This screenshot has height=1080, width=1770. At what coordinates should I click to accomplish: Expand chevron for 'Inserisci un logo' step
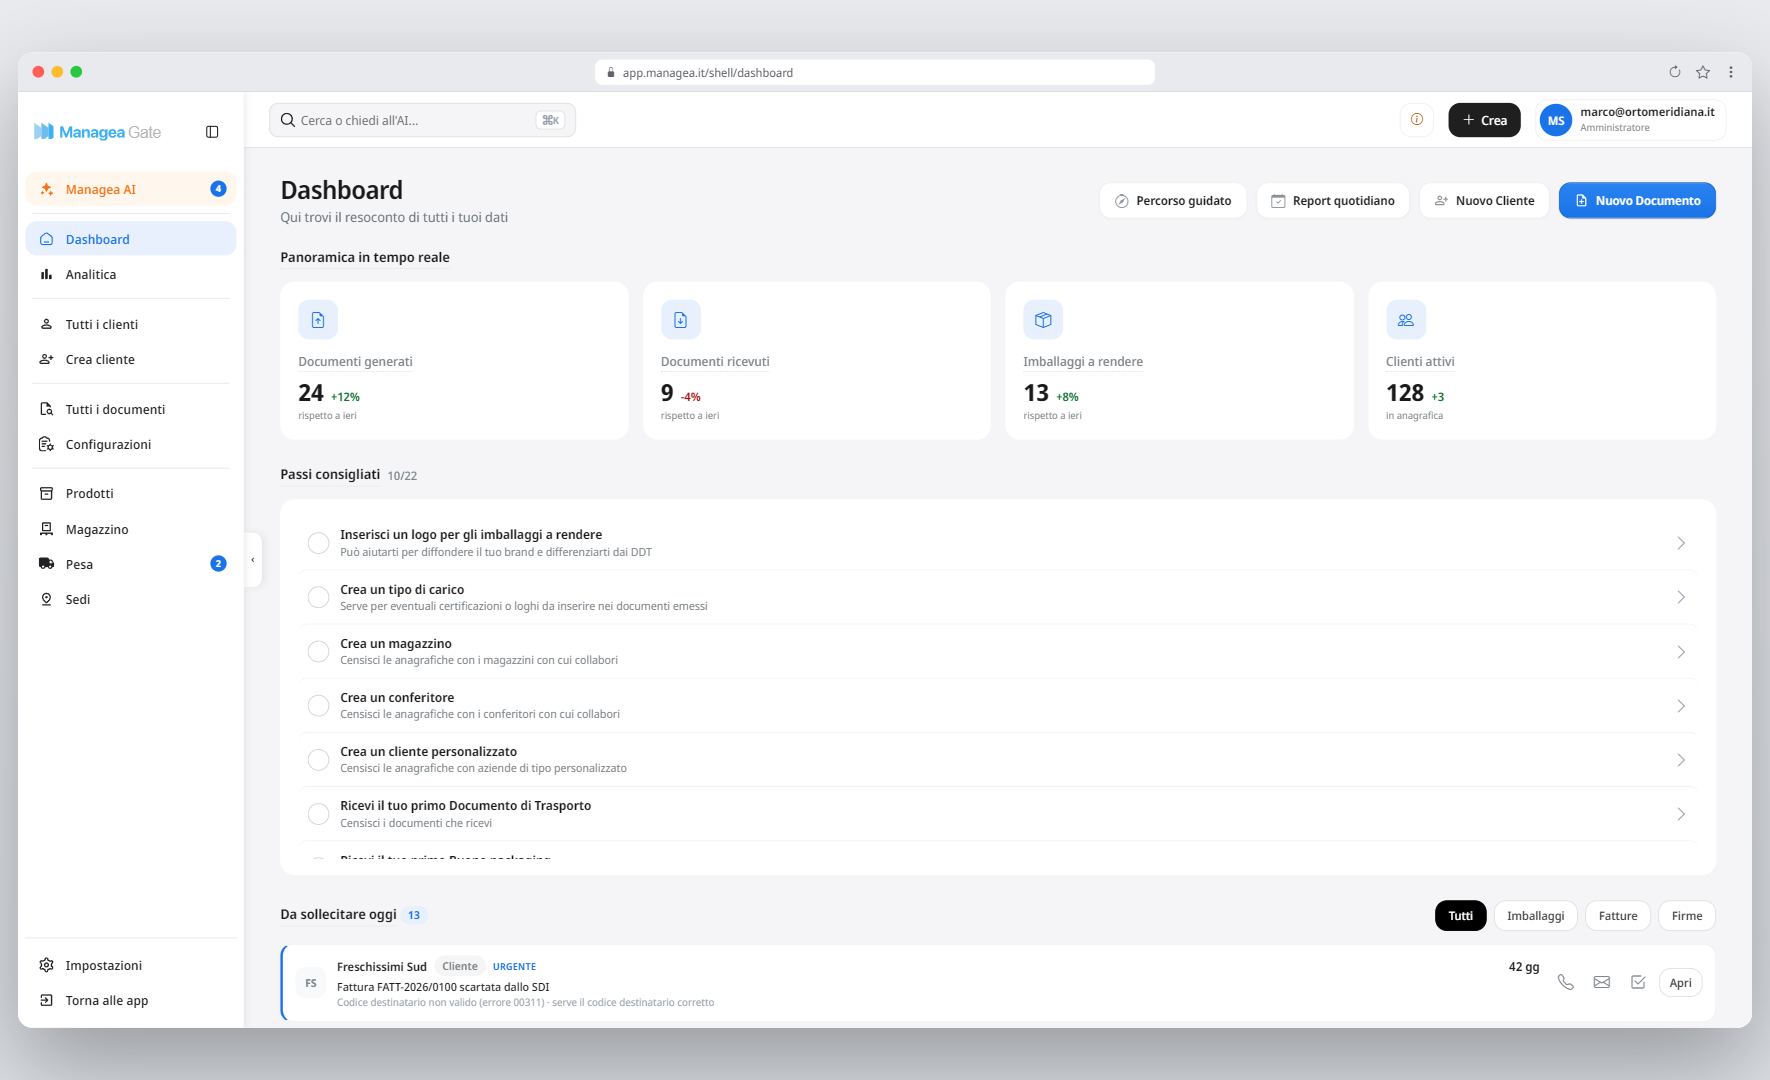1681,543
